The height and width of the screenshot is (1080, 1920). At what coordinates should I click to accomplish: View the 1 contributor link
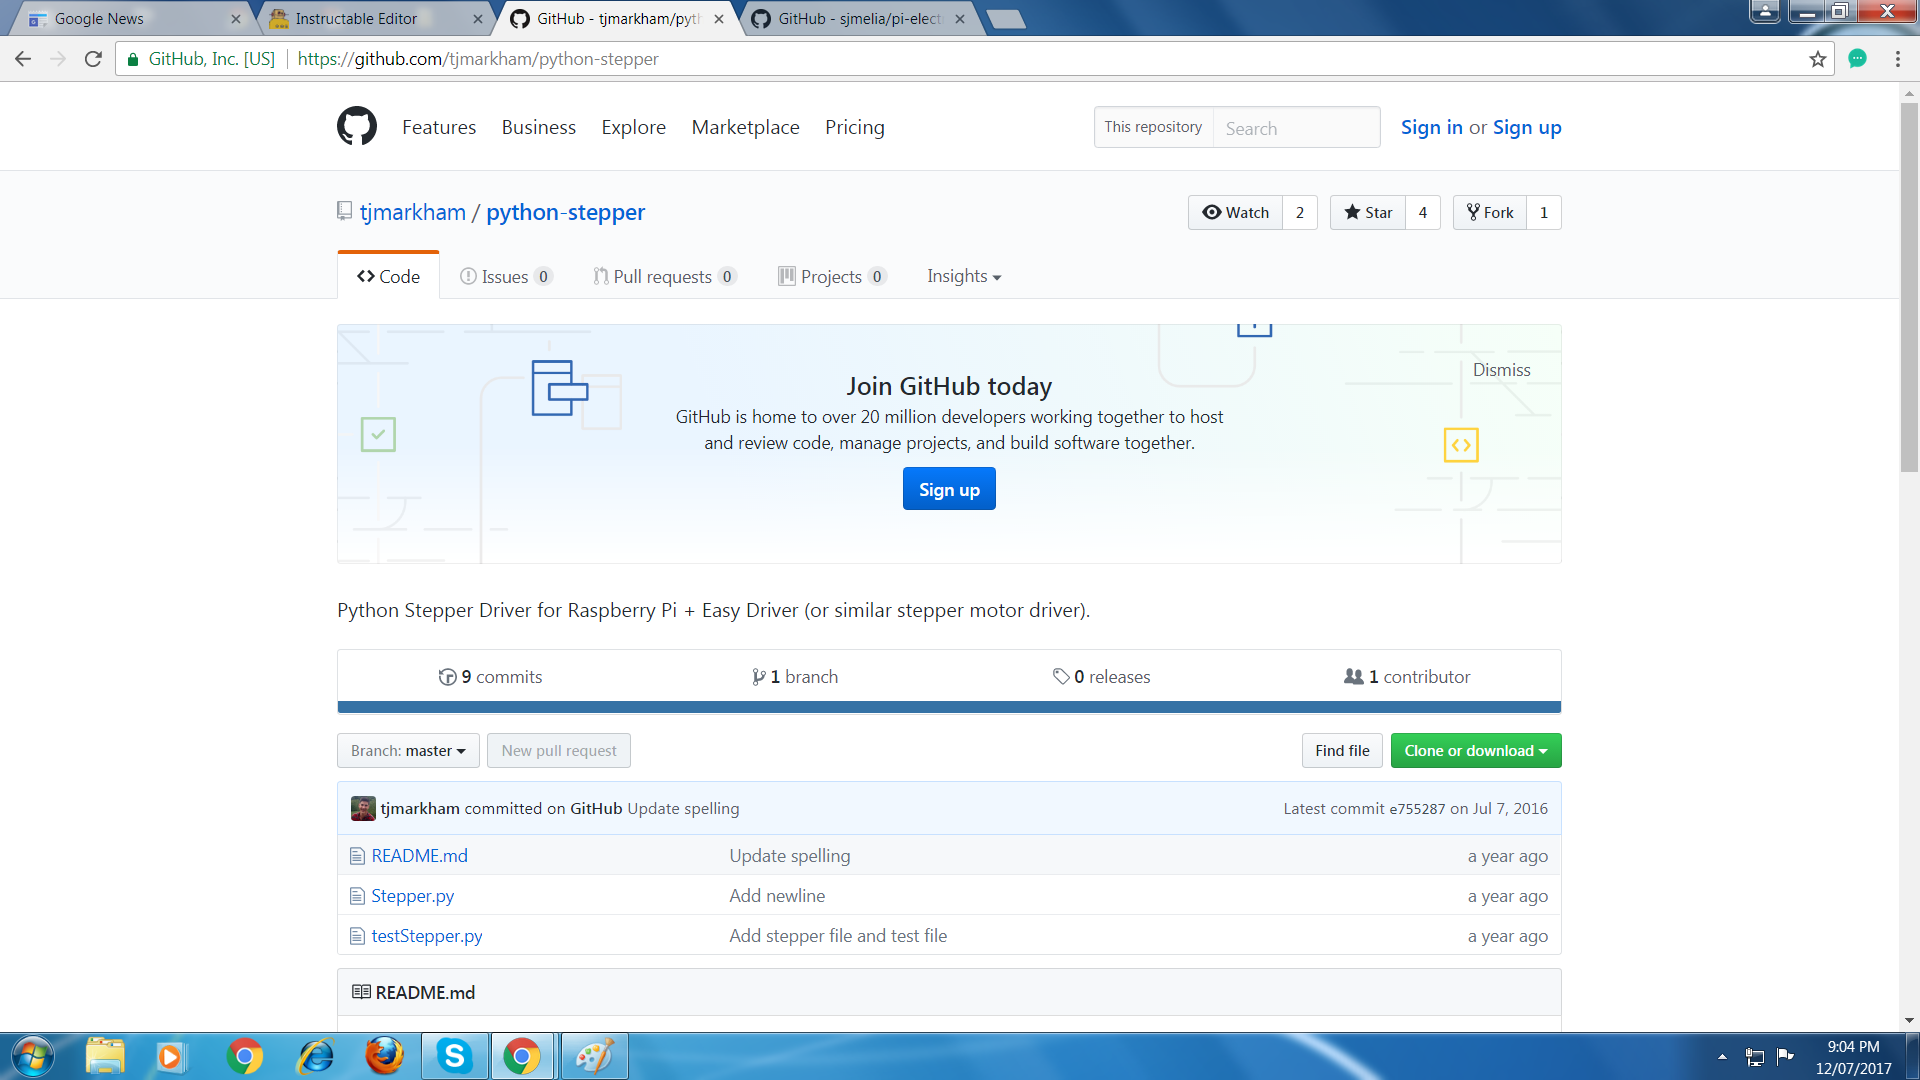click(1407, 677)
